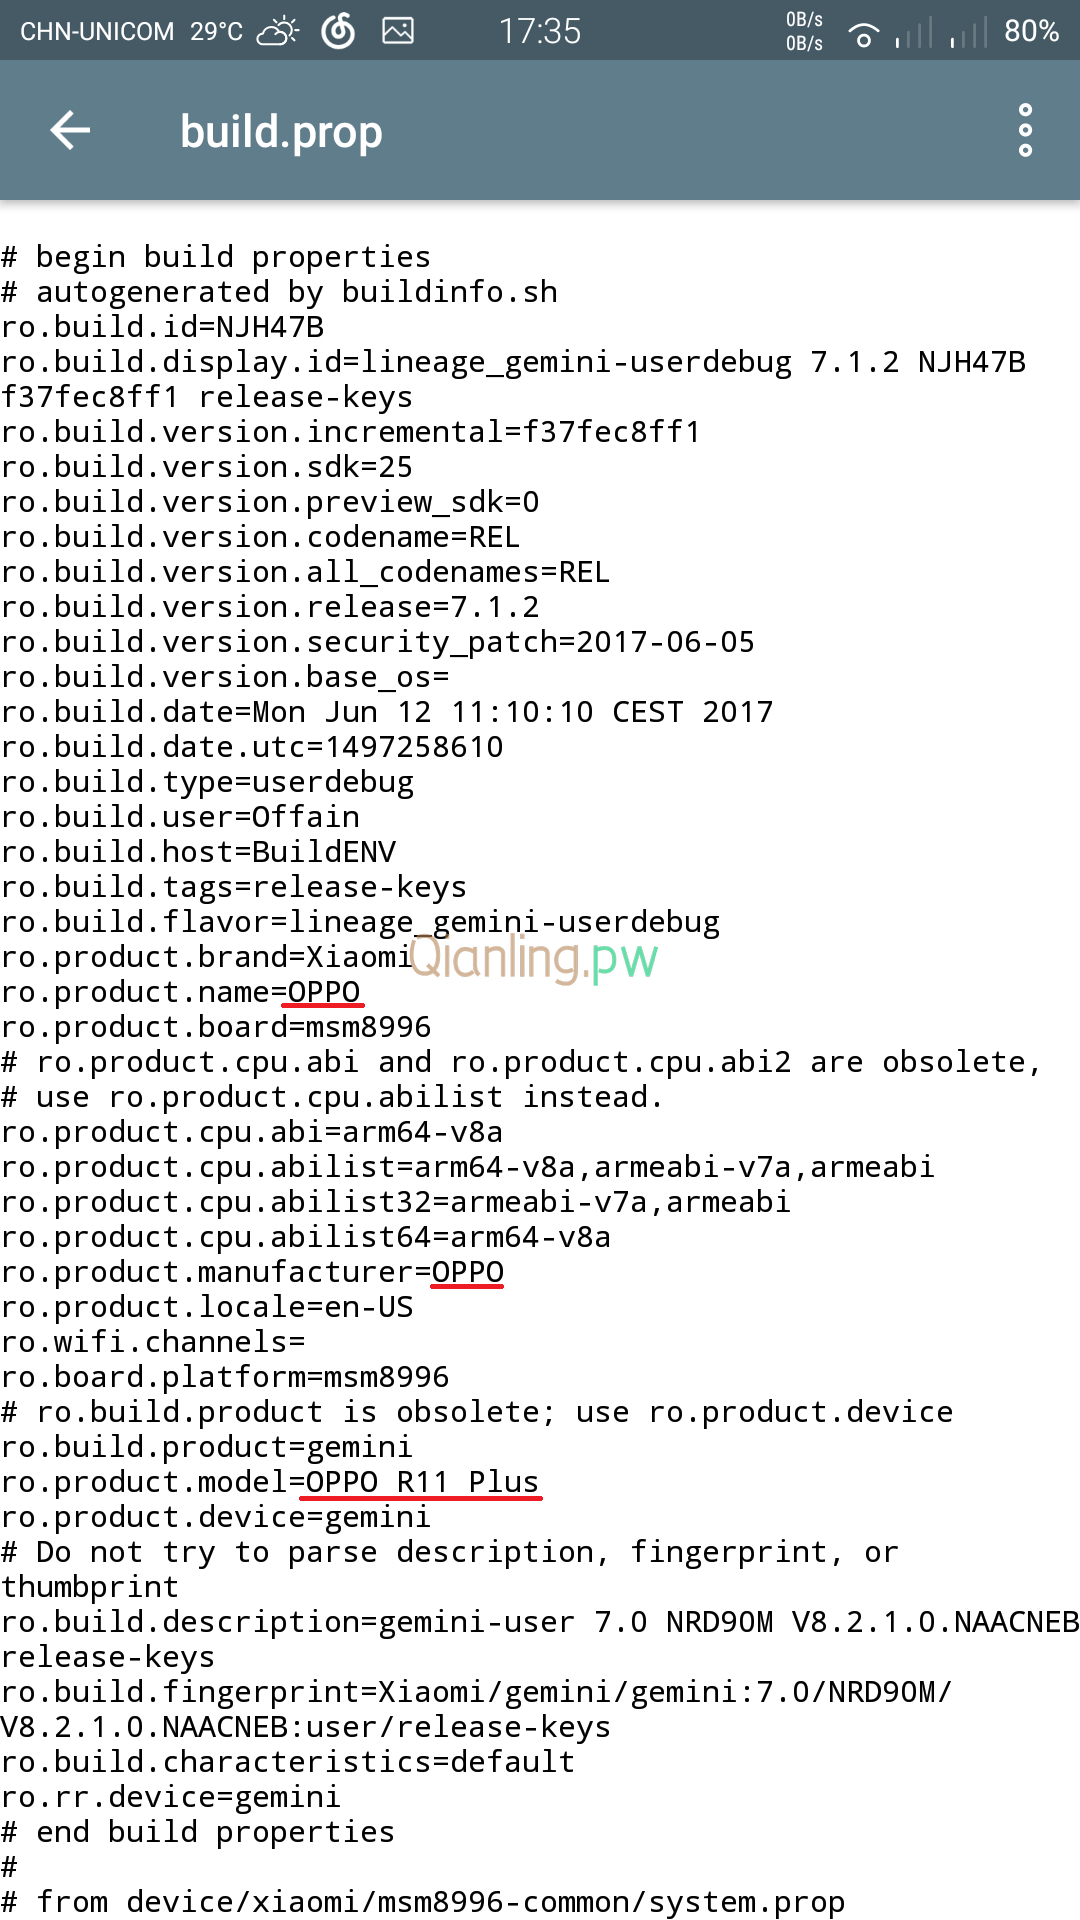Tap the weather cloud-sun status icon
This screenshot has height=1920, width=1080.
coord(277,32)
